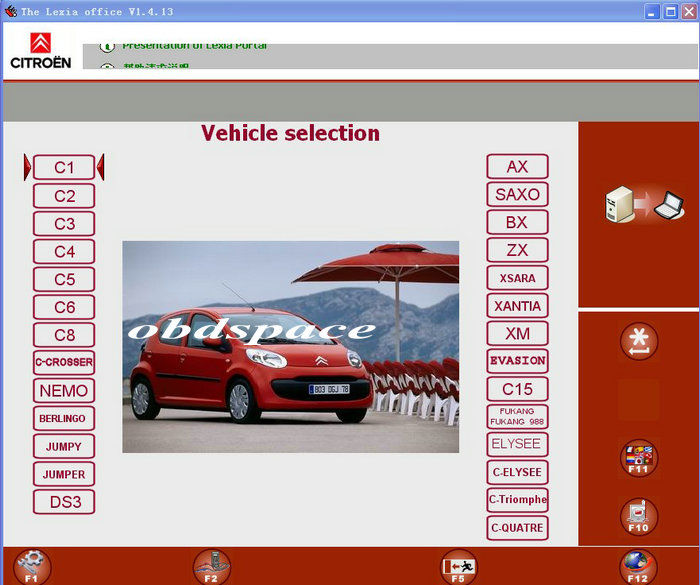Open the F11 language flags icon
Viewport: 700px width, 585px height.
639,458
